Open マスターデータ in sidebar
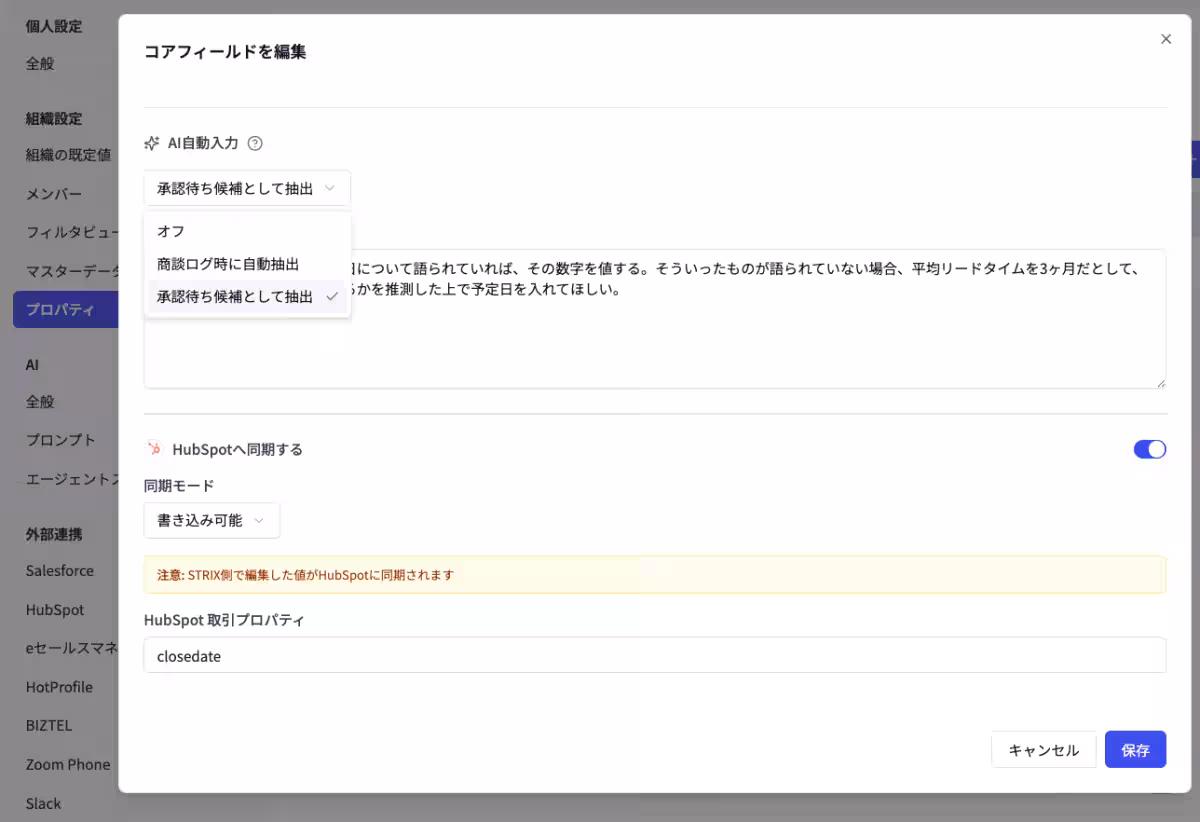The image size is (1200, 822). click(x=72, y=271)
